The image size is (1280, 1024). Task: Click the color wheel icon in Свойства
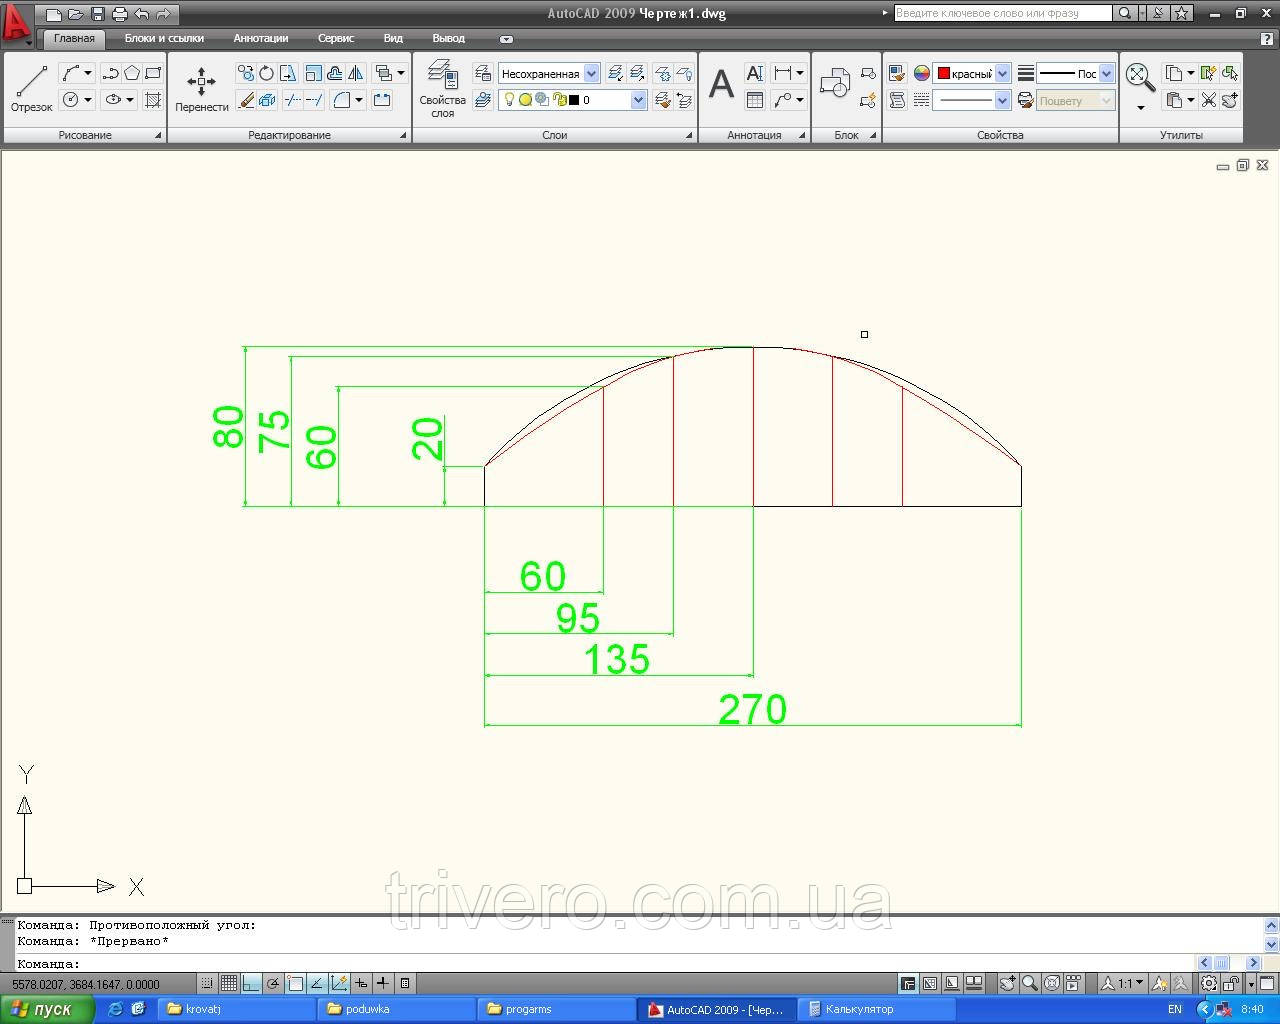point(922,73)
